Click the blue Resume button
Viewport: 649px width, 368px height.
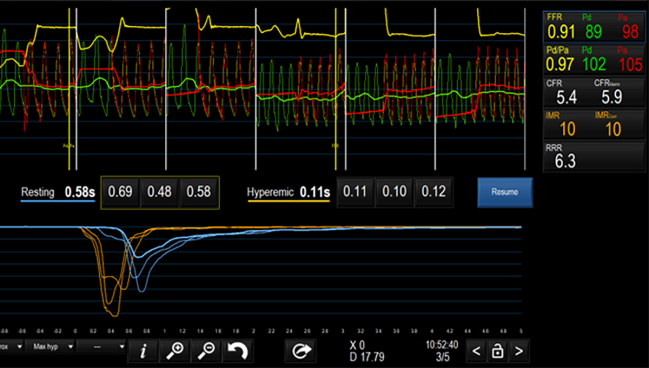[505, 192]
